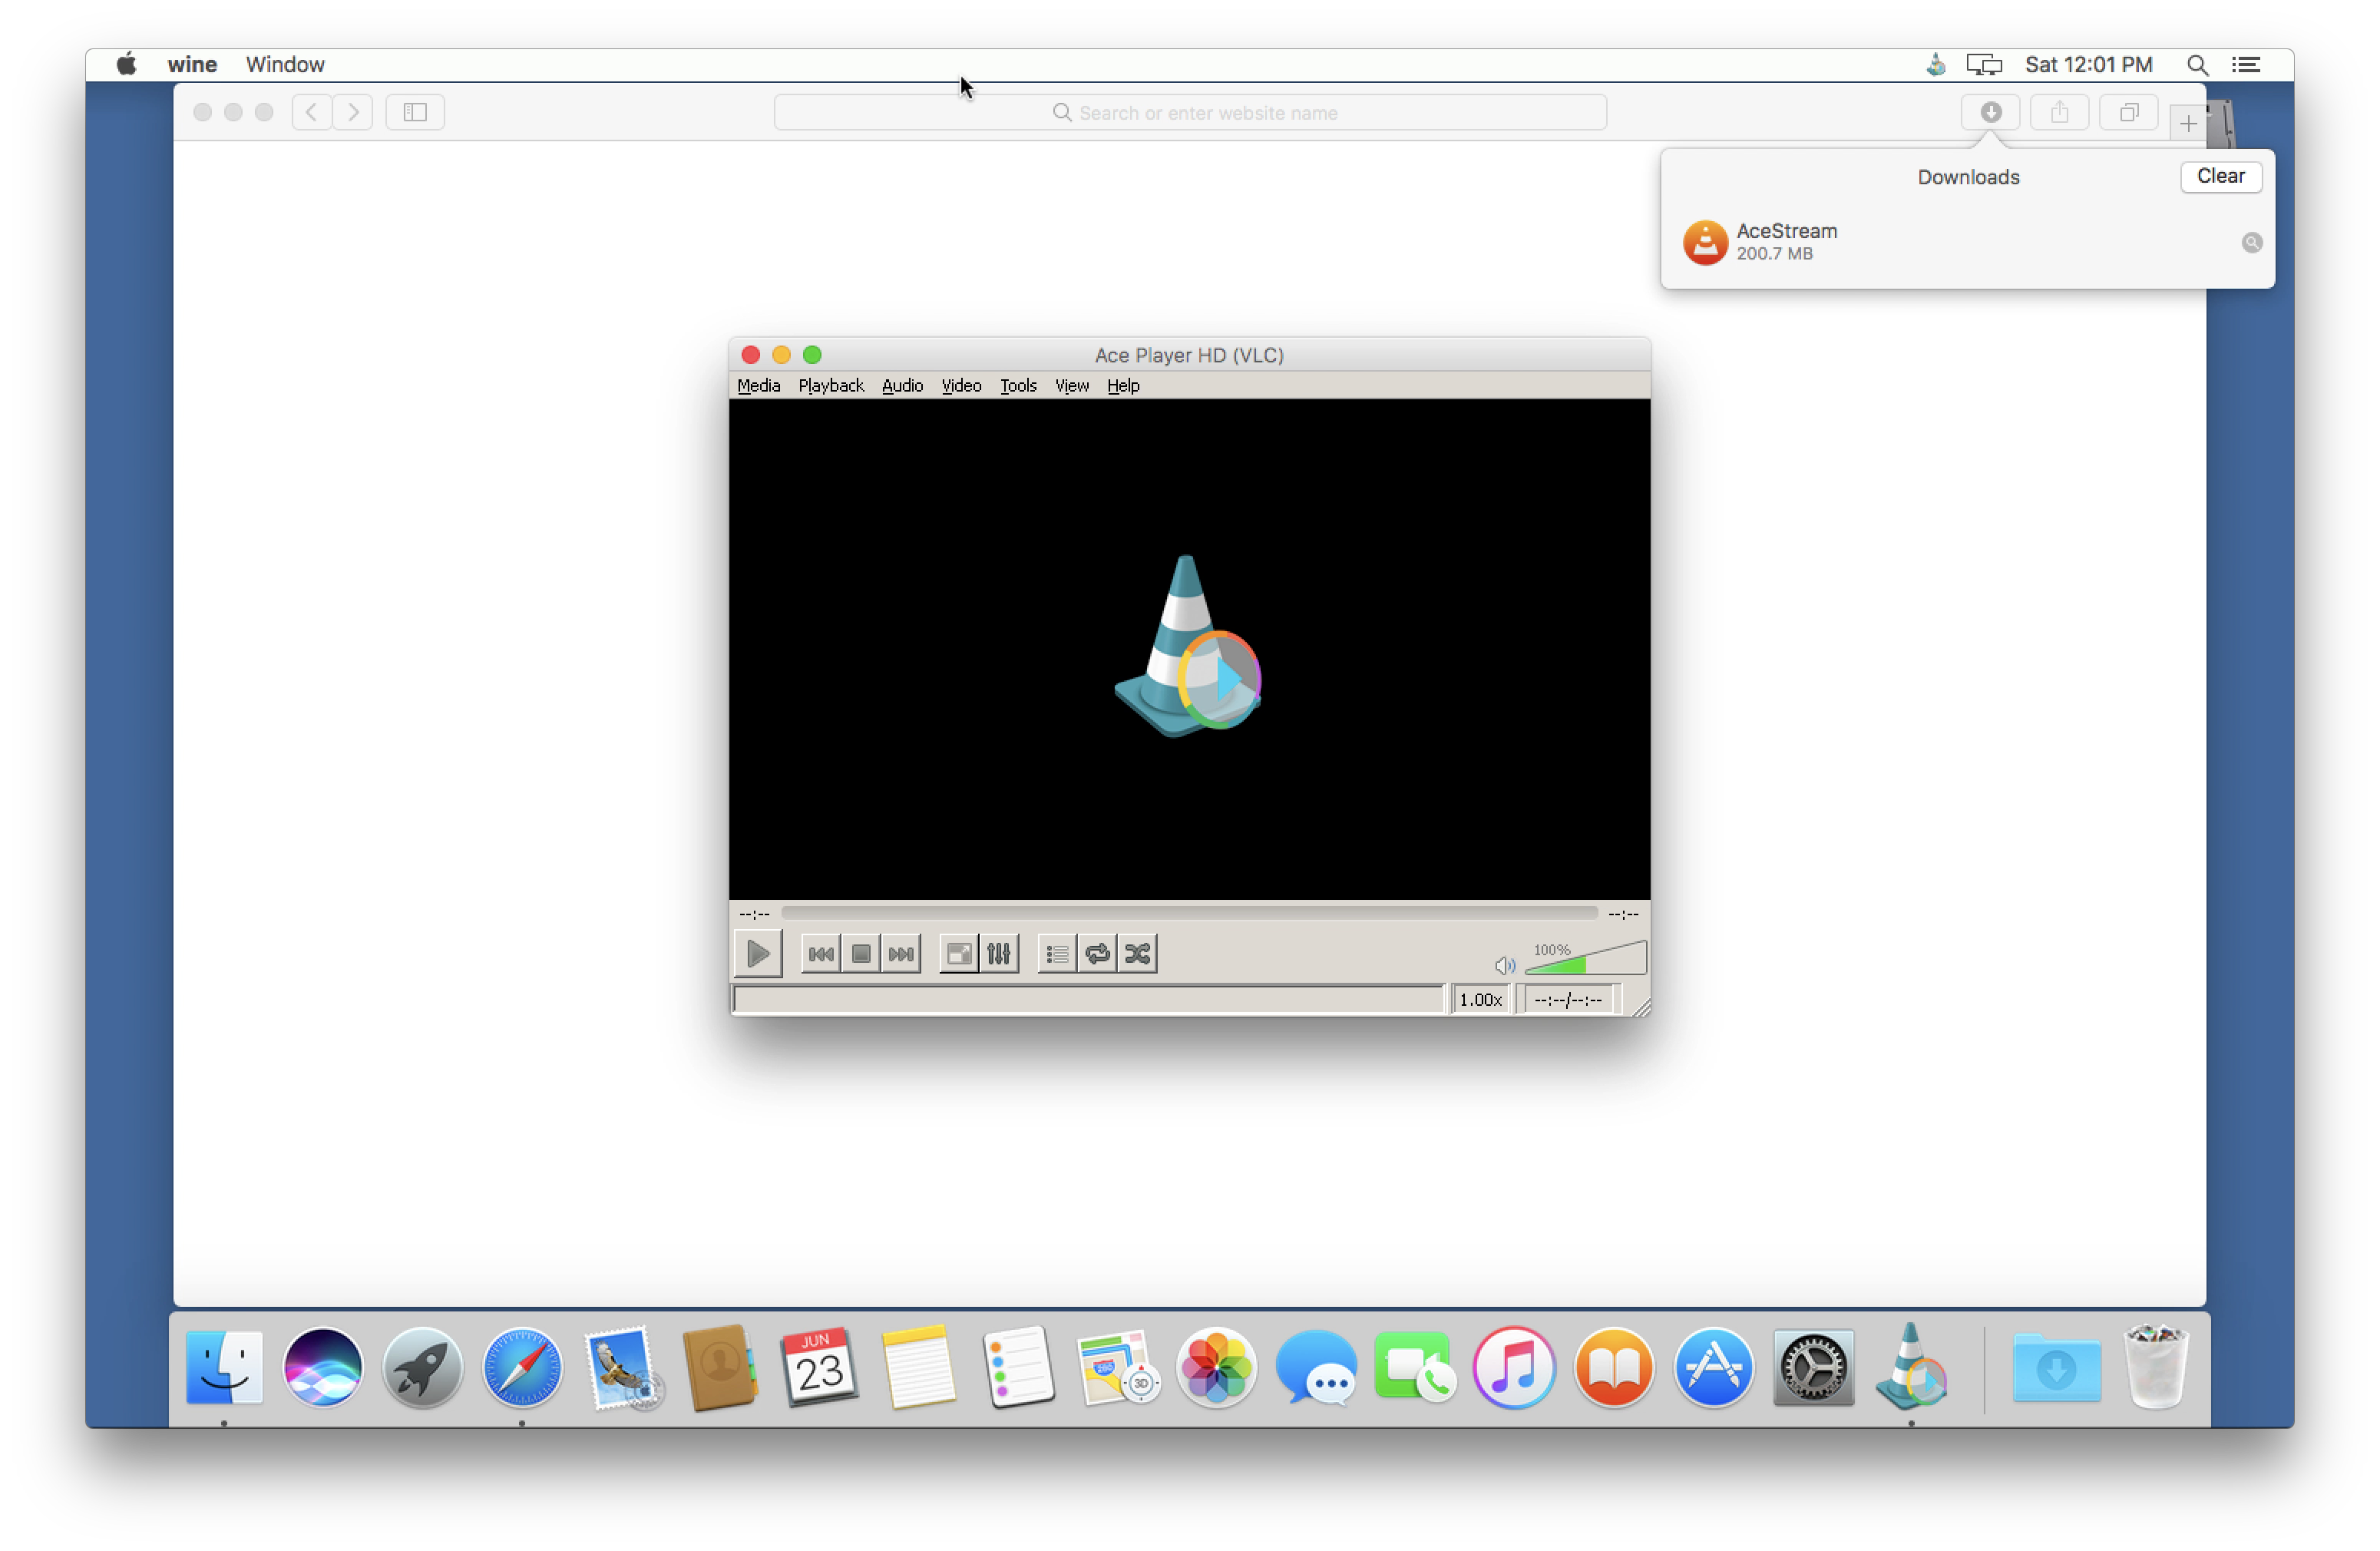
Task: Open the Playback menu in VLC
Action: [x=829, y=385]
